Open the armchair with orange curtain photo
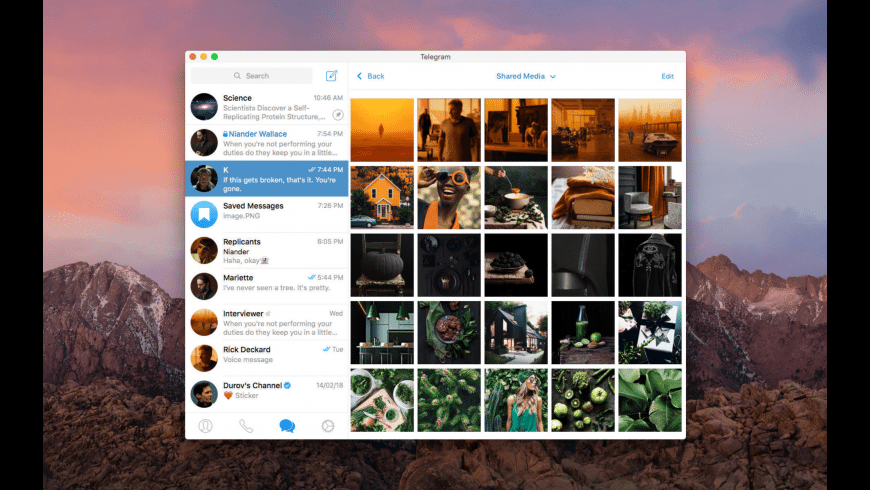Screen dimensions: 870x490 point(650,198)
